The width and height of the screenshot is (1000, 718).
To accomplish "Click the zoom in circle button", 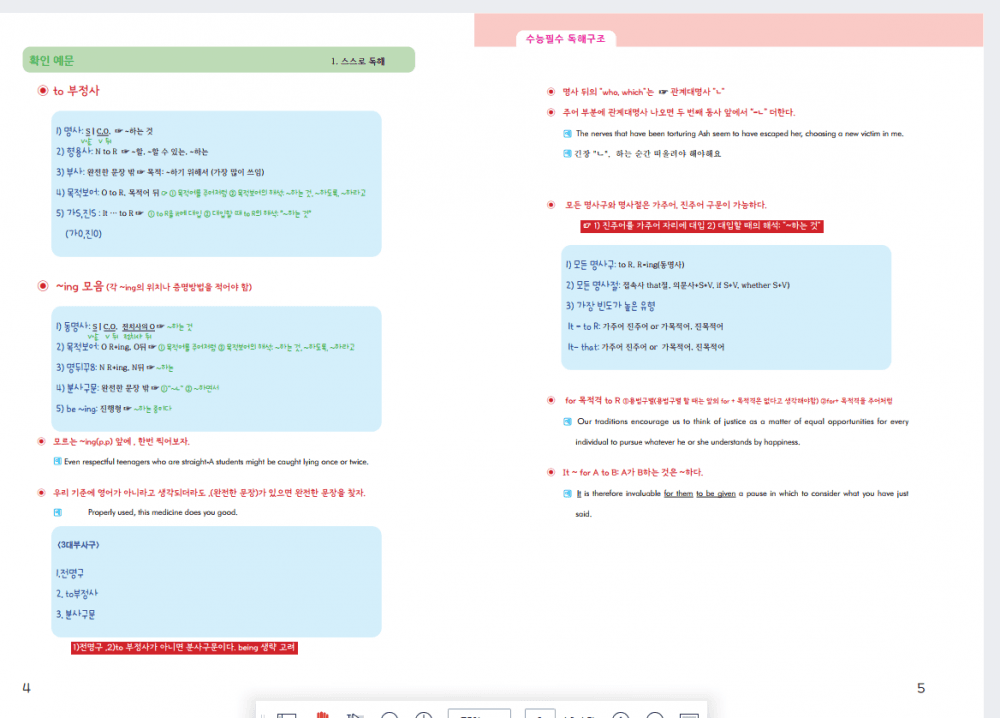I will click(424, 714).
